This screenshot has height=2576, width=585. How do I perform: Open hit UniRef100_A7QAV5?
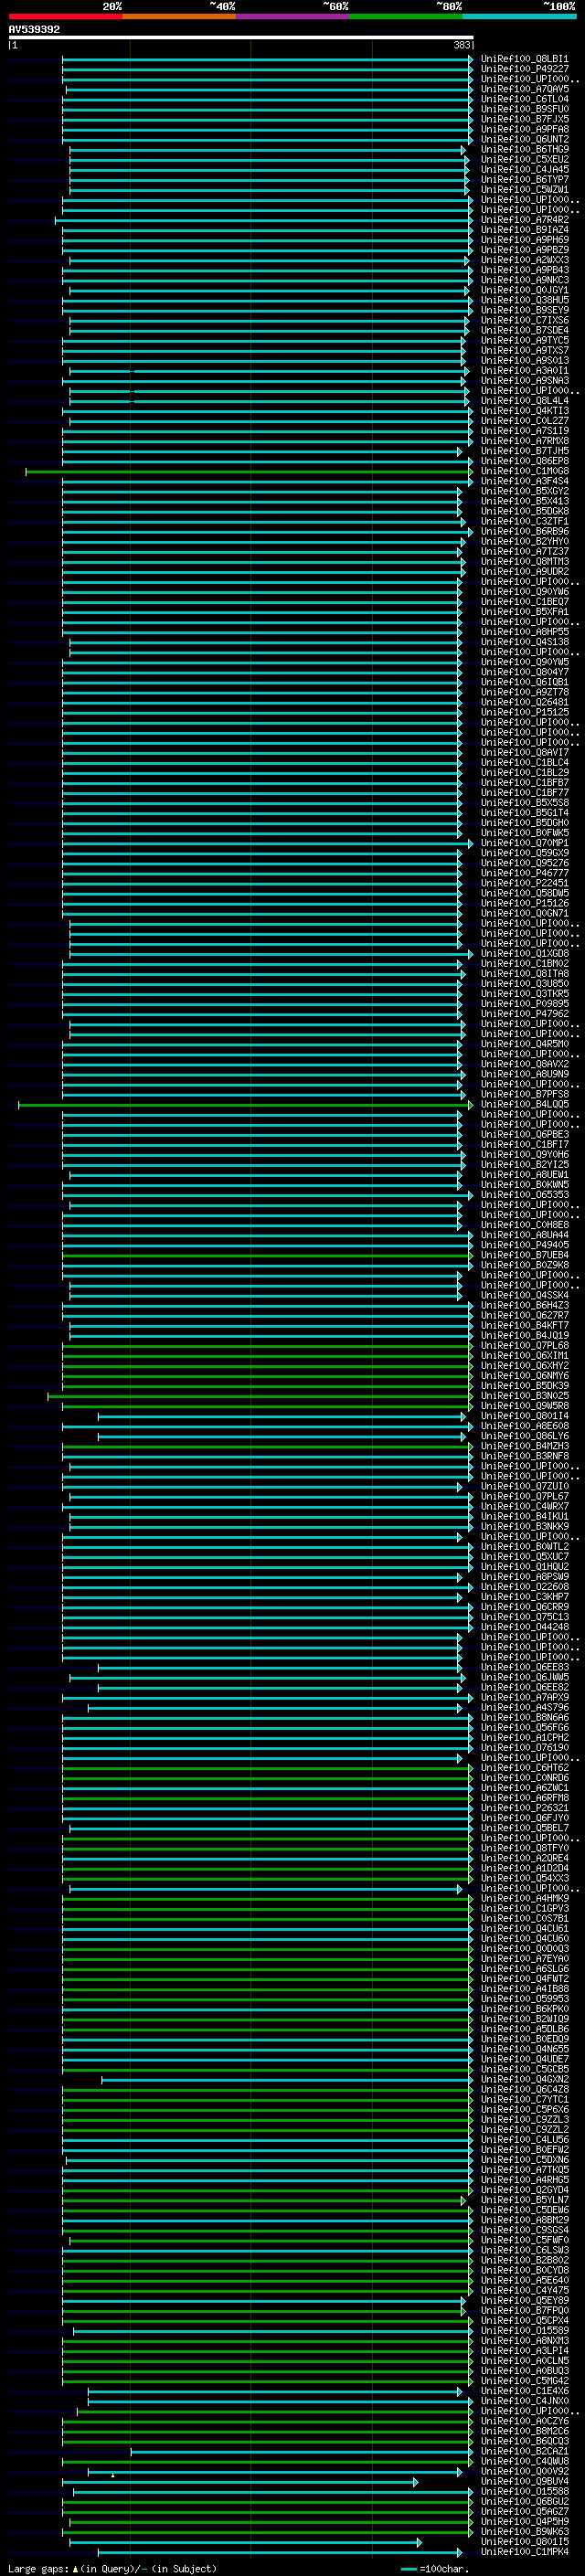pyautogui.click(x=525, y=90)
